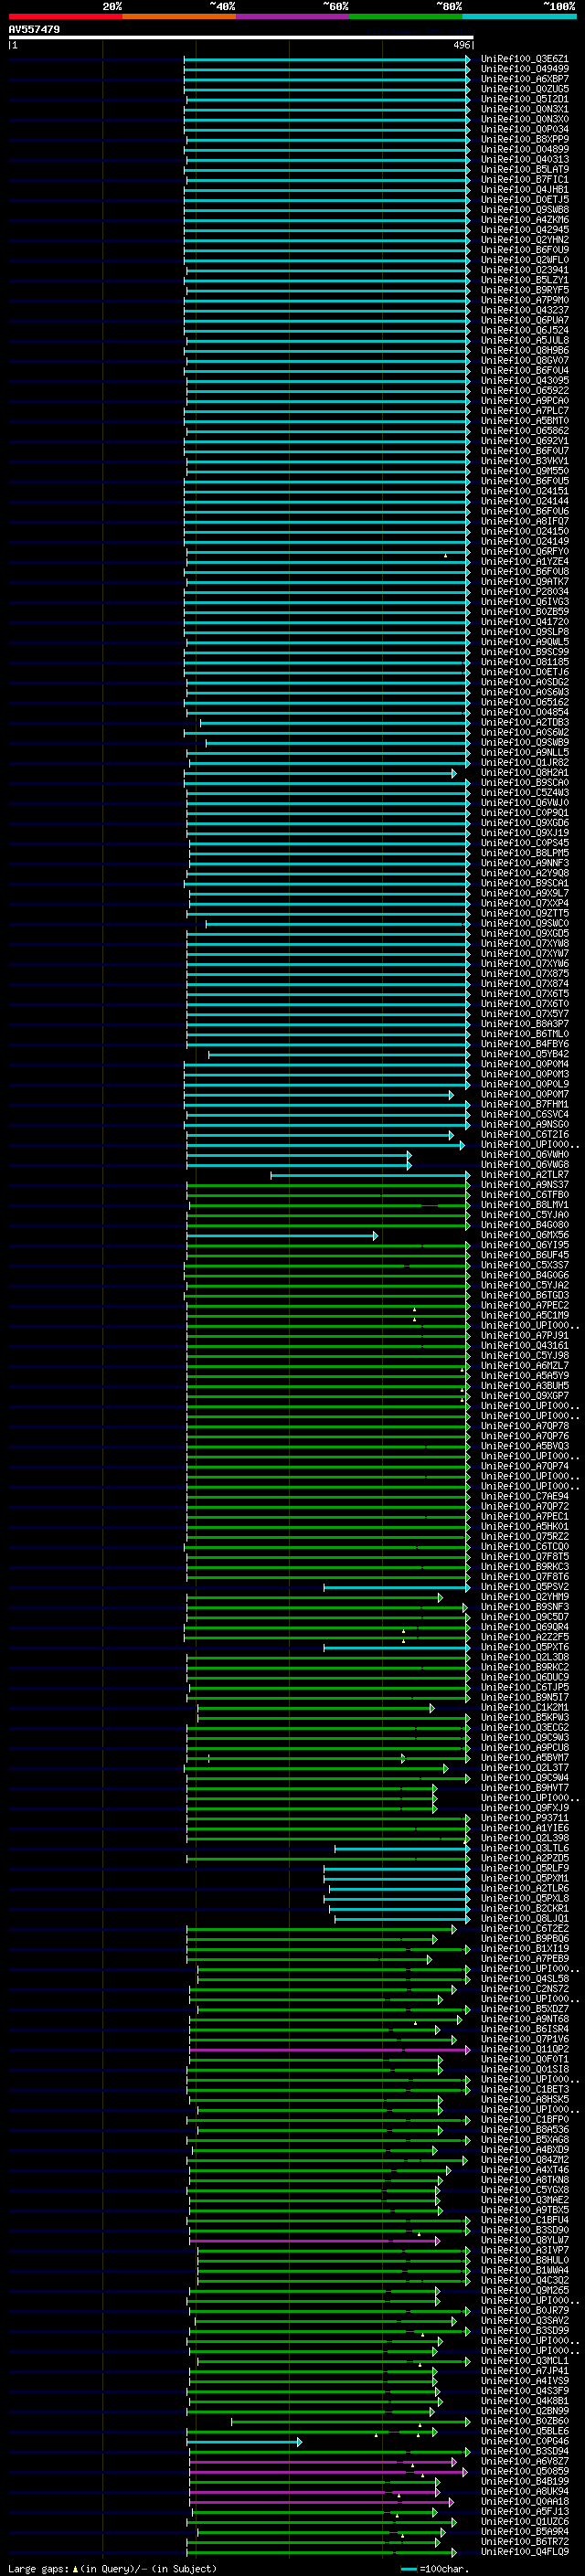Click the red ~20% identity legend bar
Image resolution: width=585 pixels, height=2576 pixels.
[x=65, y=16]
